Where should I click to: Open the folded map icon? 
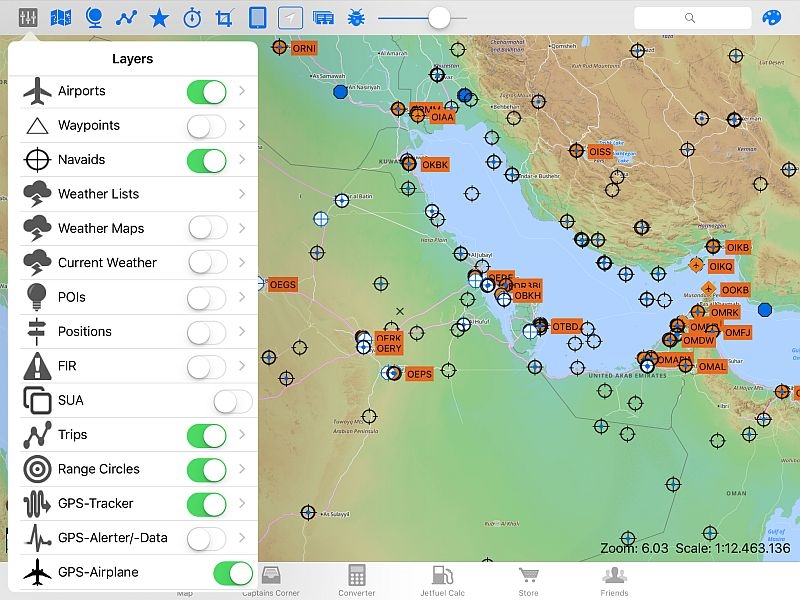click(61, 18)
